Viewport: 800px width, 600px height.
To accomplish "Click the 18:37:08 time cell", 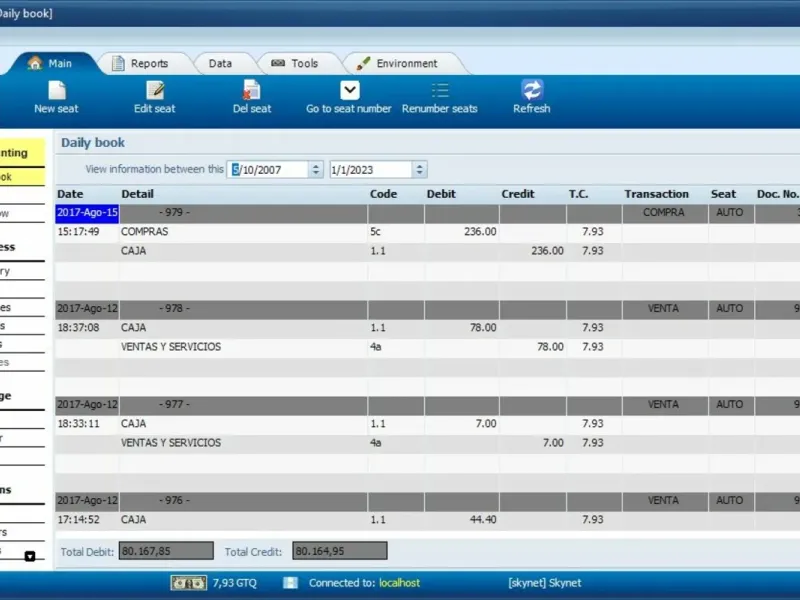I will coord(79,328).
